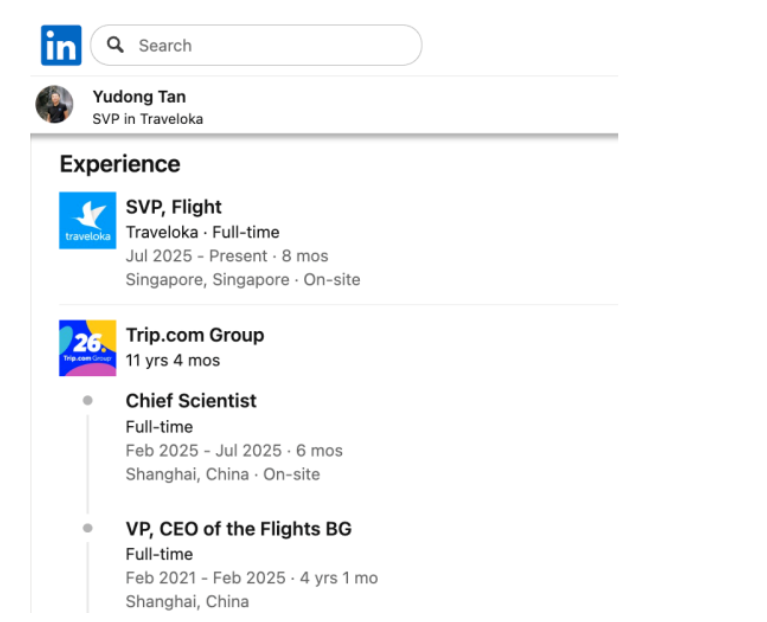This screenshot has height=622, width=767.
Task: Click into the Search field
Action: (x=270, y=45)
